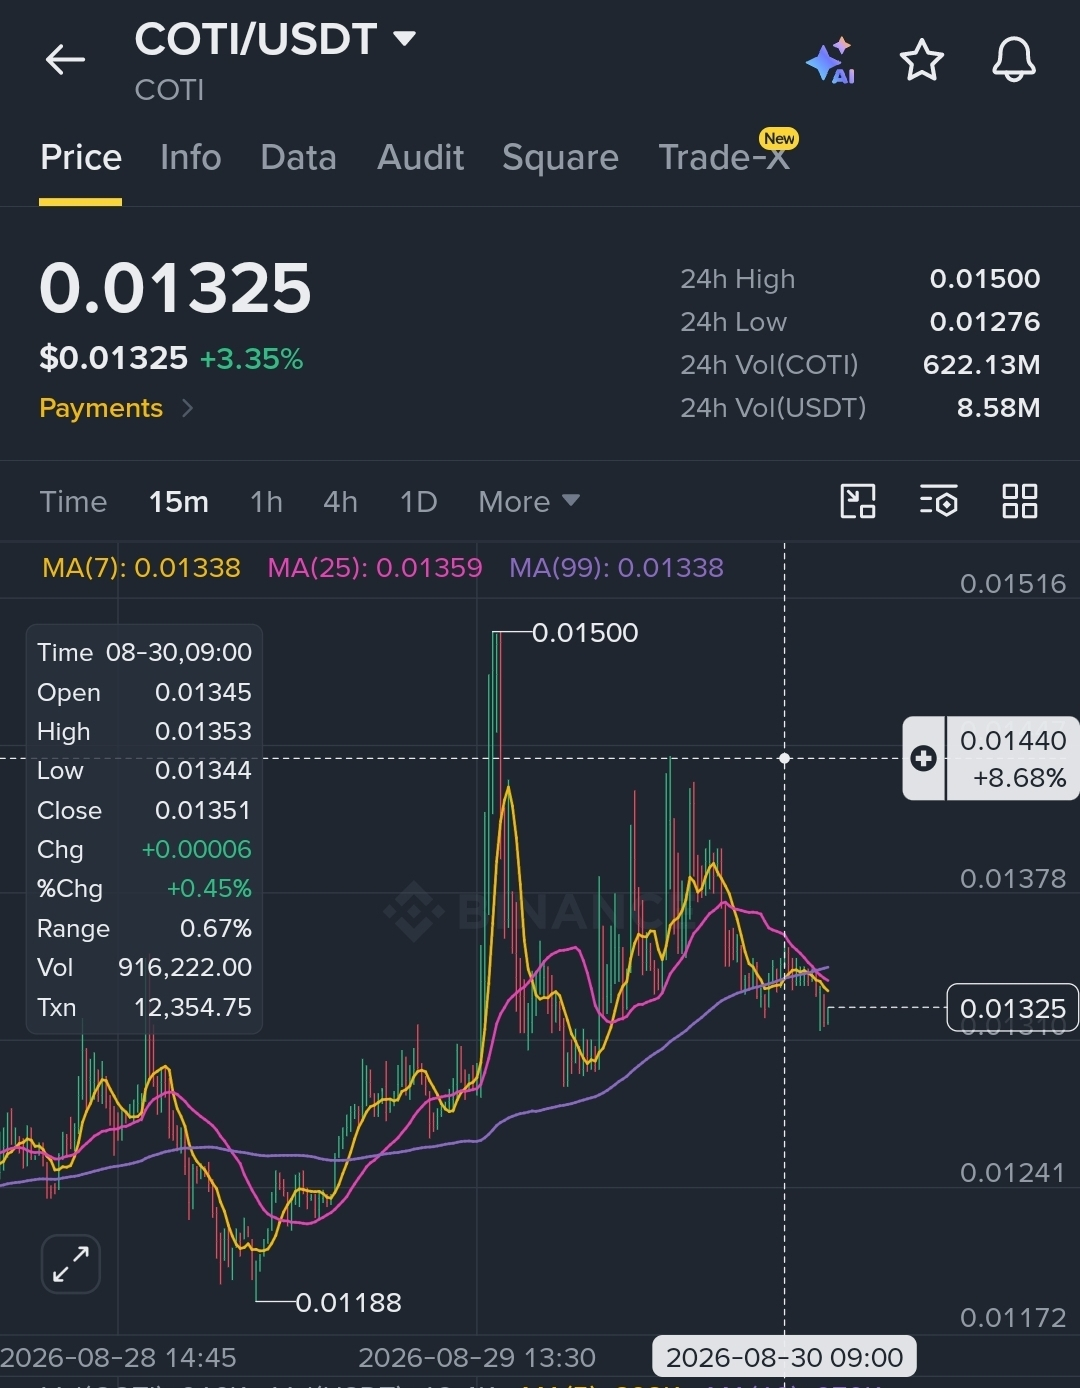The image size is (1080, 1388).
Task: Open price alert bell icon
Action: (1014, 60)
